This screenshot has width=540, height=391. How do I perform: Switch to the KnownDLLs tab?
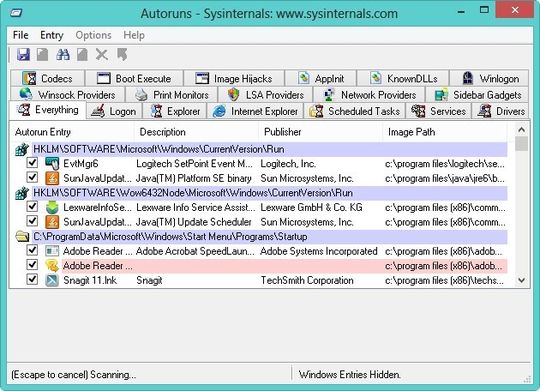point(403,78)
